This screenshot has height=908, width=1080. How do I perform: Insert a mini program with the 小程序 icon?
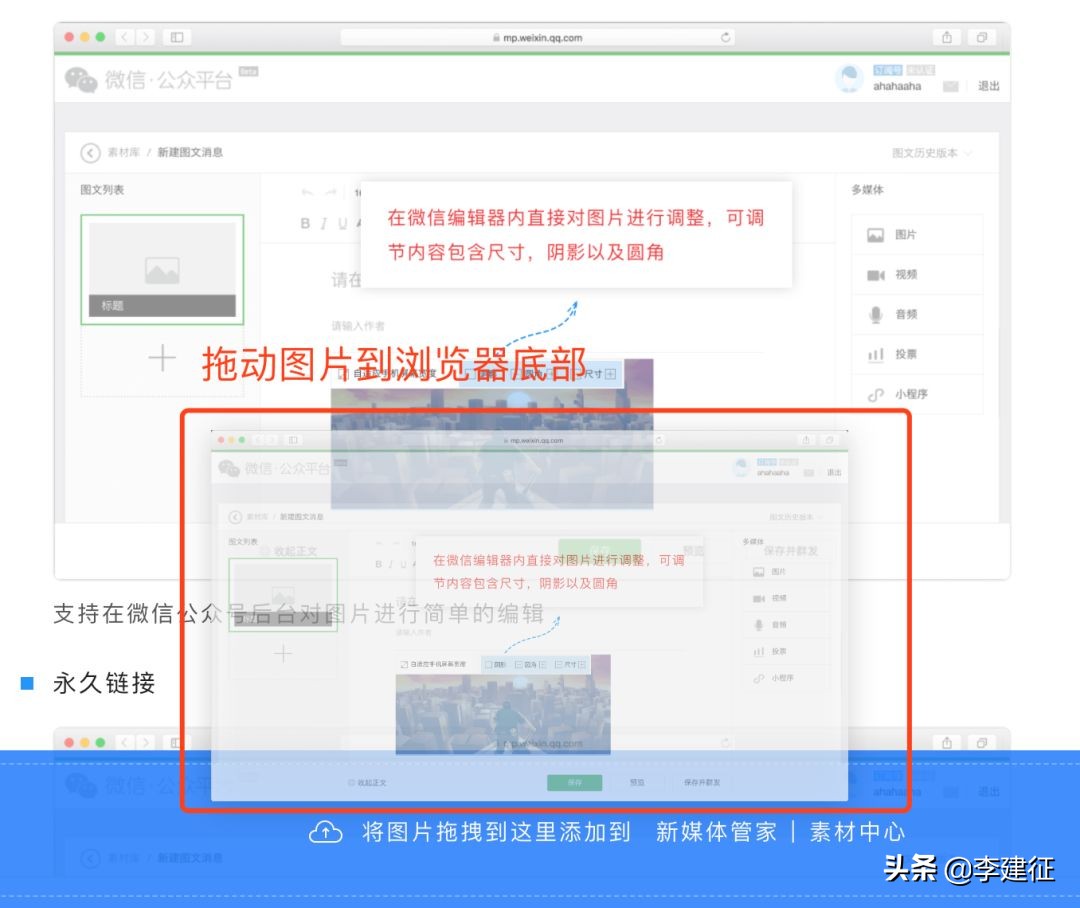point(875,394)
